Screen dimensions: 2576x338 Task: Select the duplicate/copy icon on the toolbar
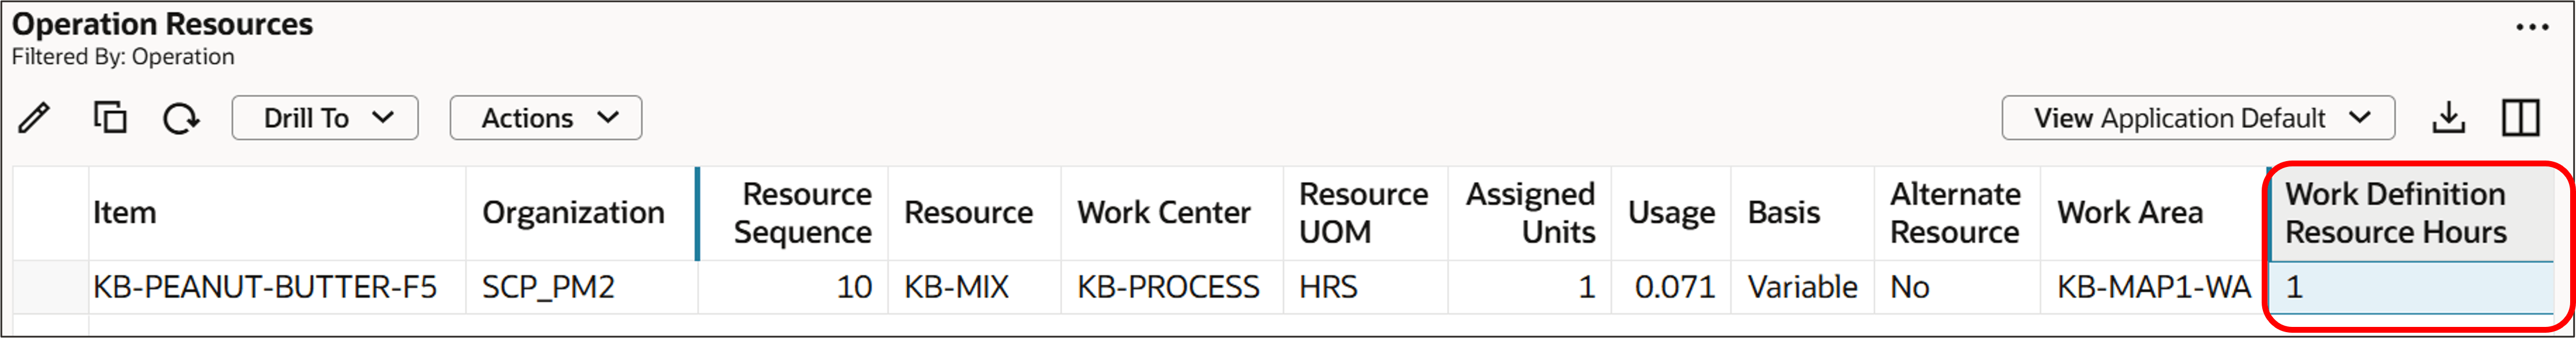[x=110, y=117]
